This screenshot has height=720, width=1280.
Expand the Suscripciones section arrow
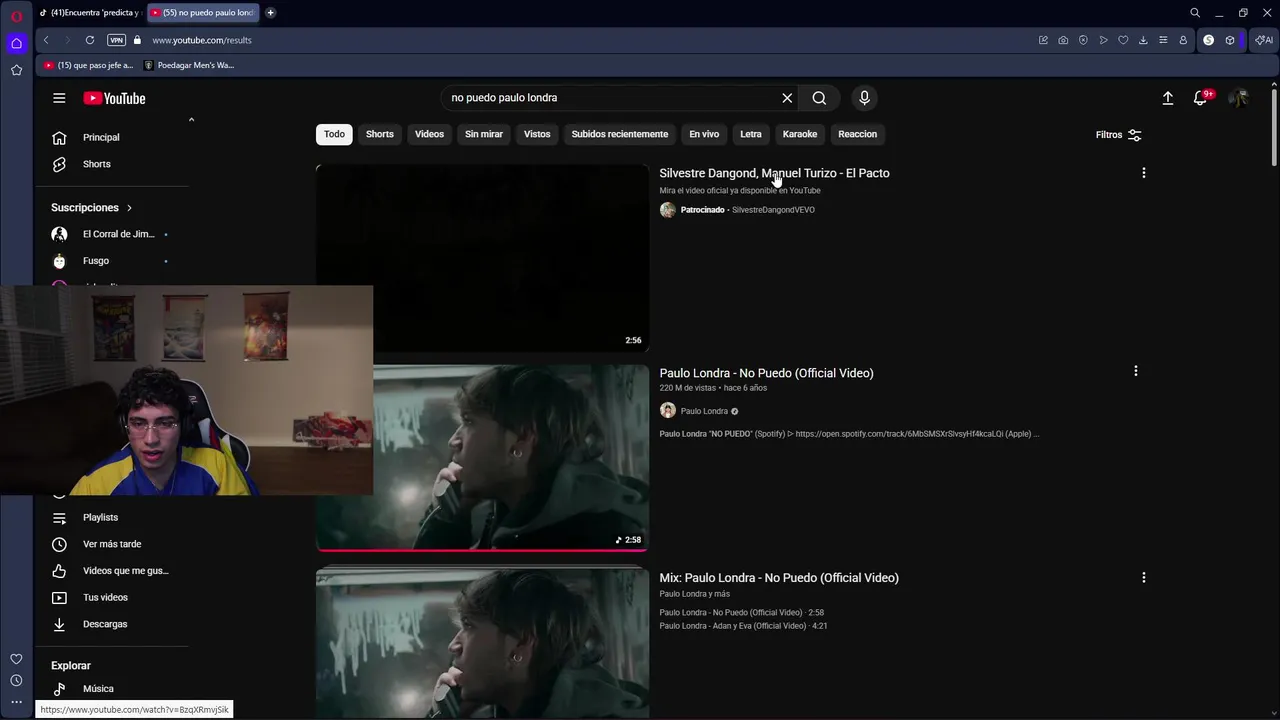point(129,208)
